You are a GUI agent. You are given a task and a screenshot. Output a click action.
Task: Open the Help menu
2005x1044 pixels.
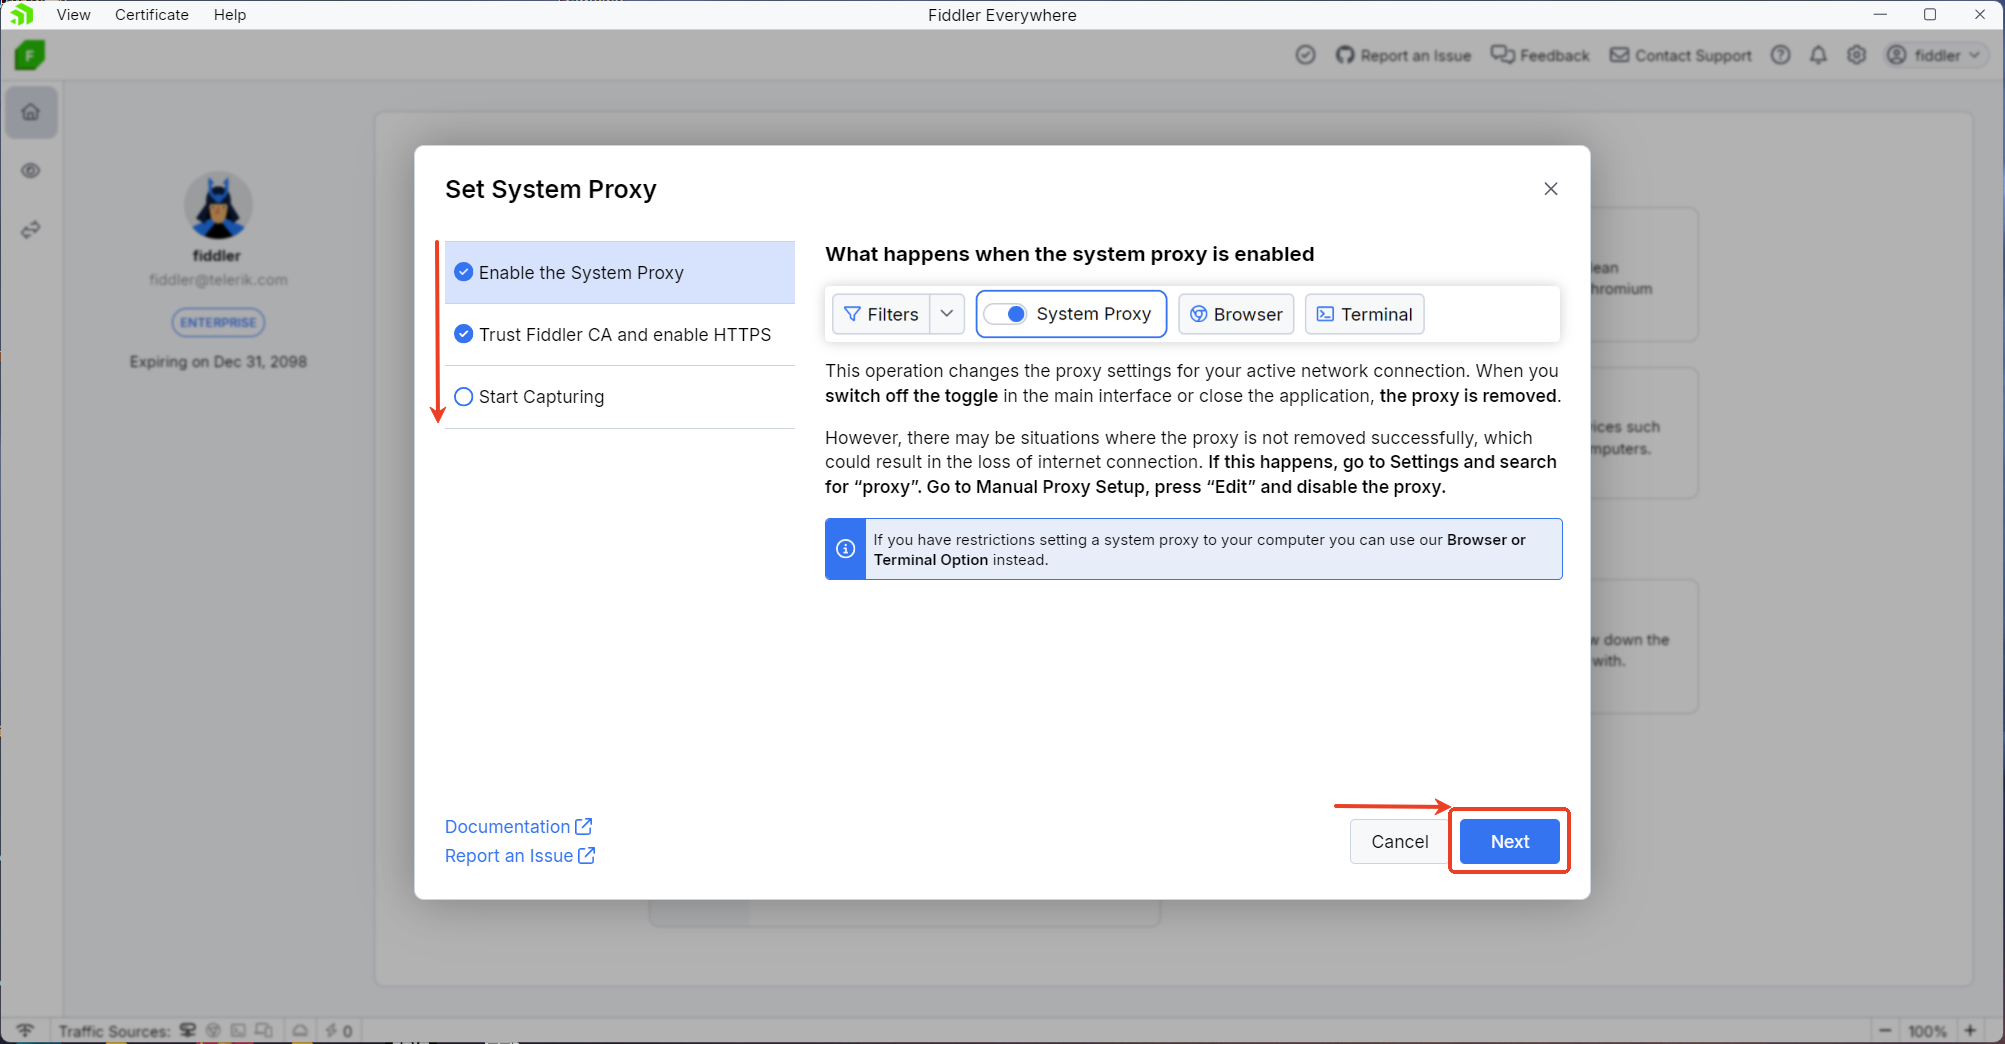click(x=230, y=15)
